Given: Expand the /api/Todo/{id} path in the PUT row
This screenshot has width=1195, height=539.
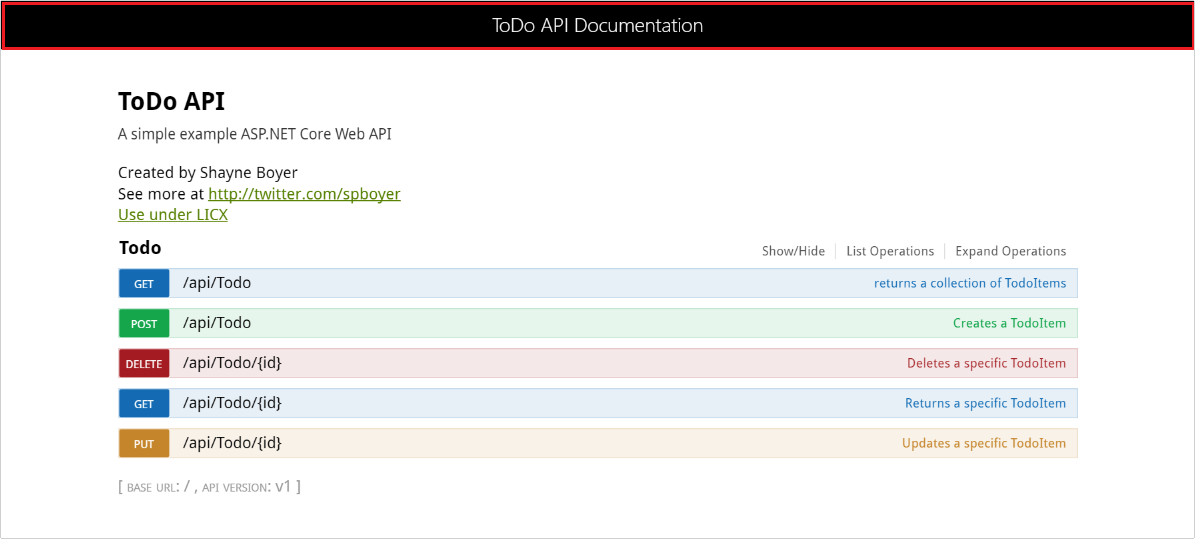Looking at the screenshot, I should (x=232, y=444).
